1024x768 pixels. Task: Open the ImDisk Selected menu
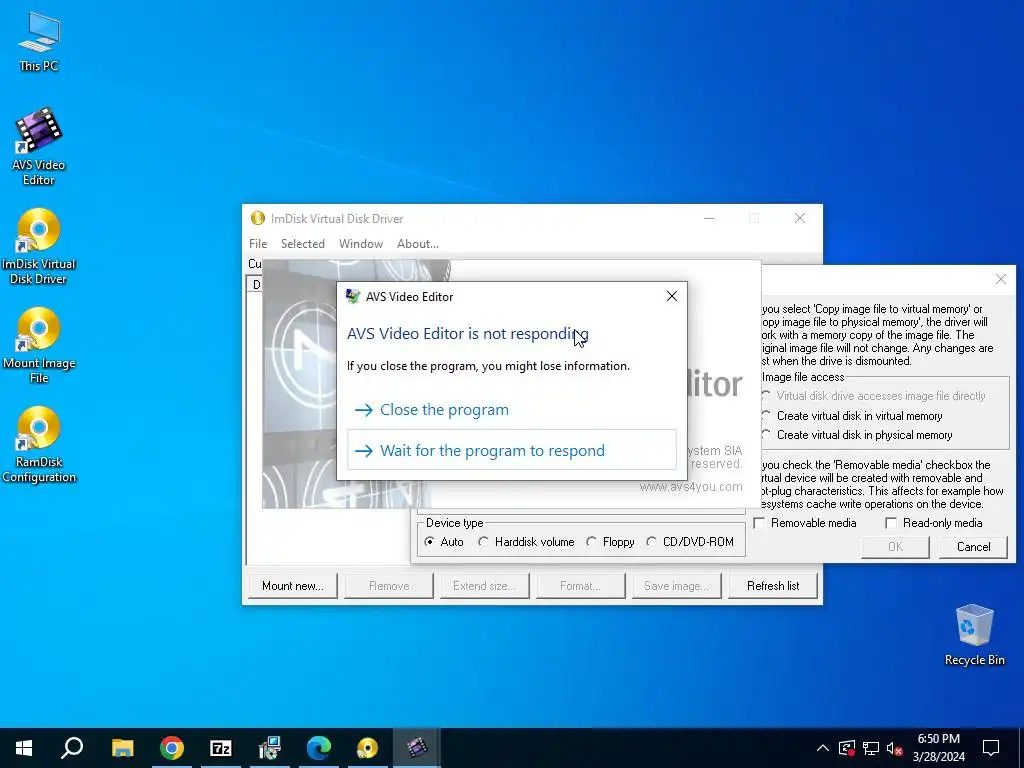[302, 244]
